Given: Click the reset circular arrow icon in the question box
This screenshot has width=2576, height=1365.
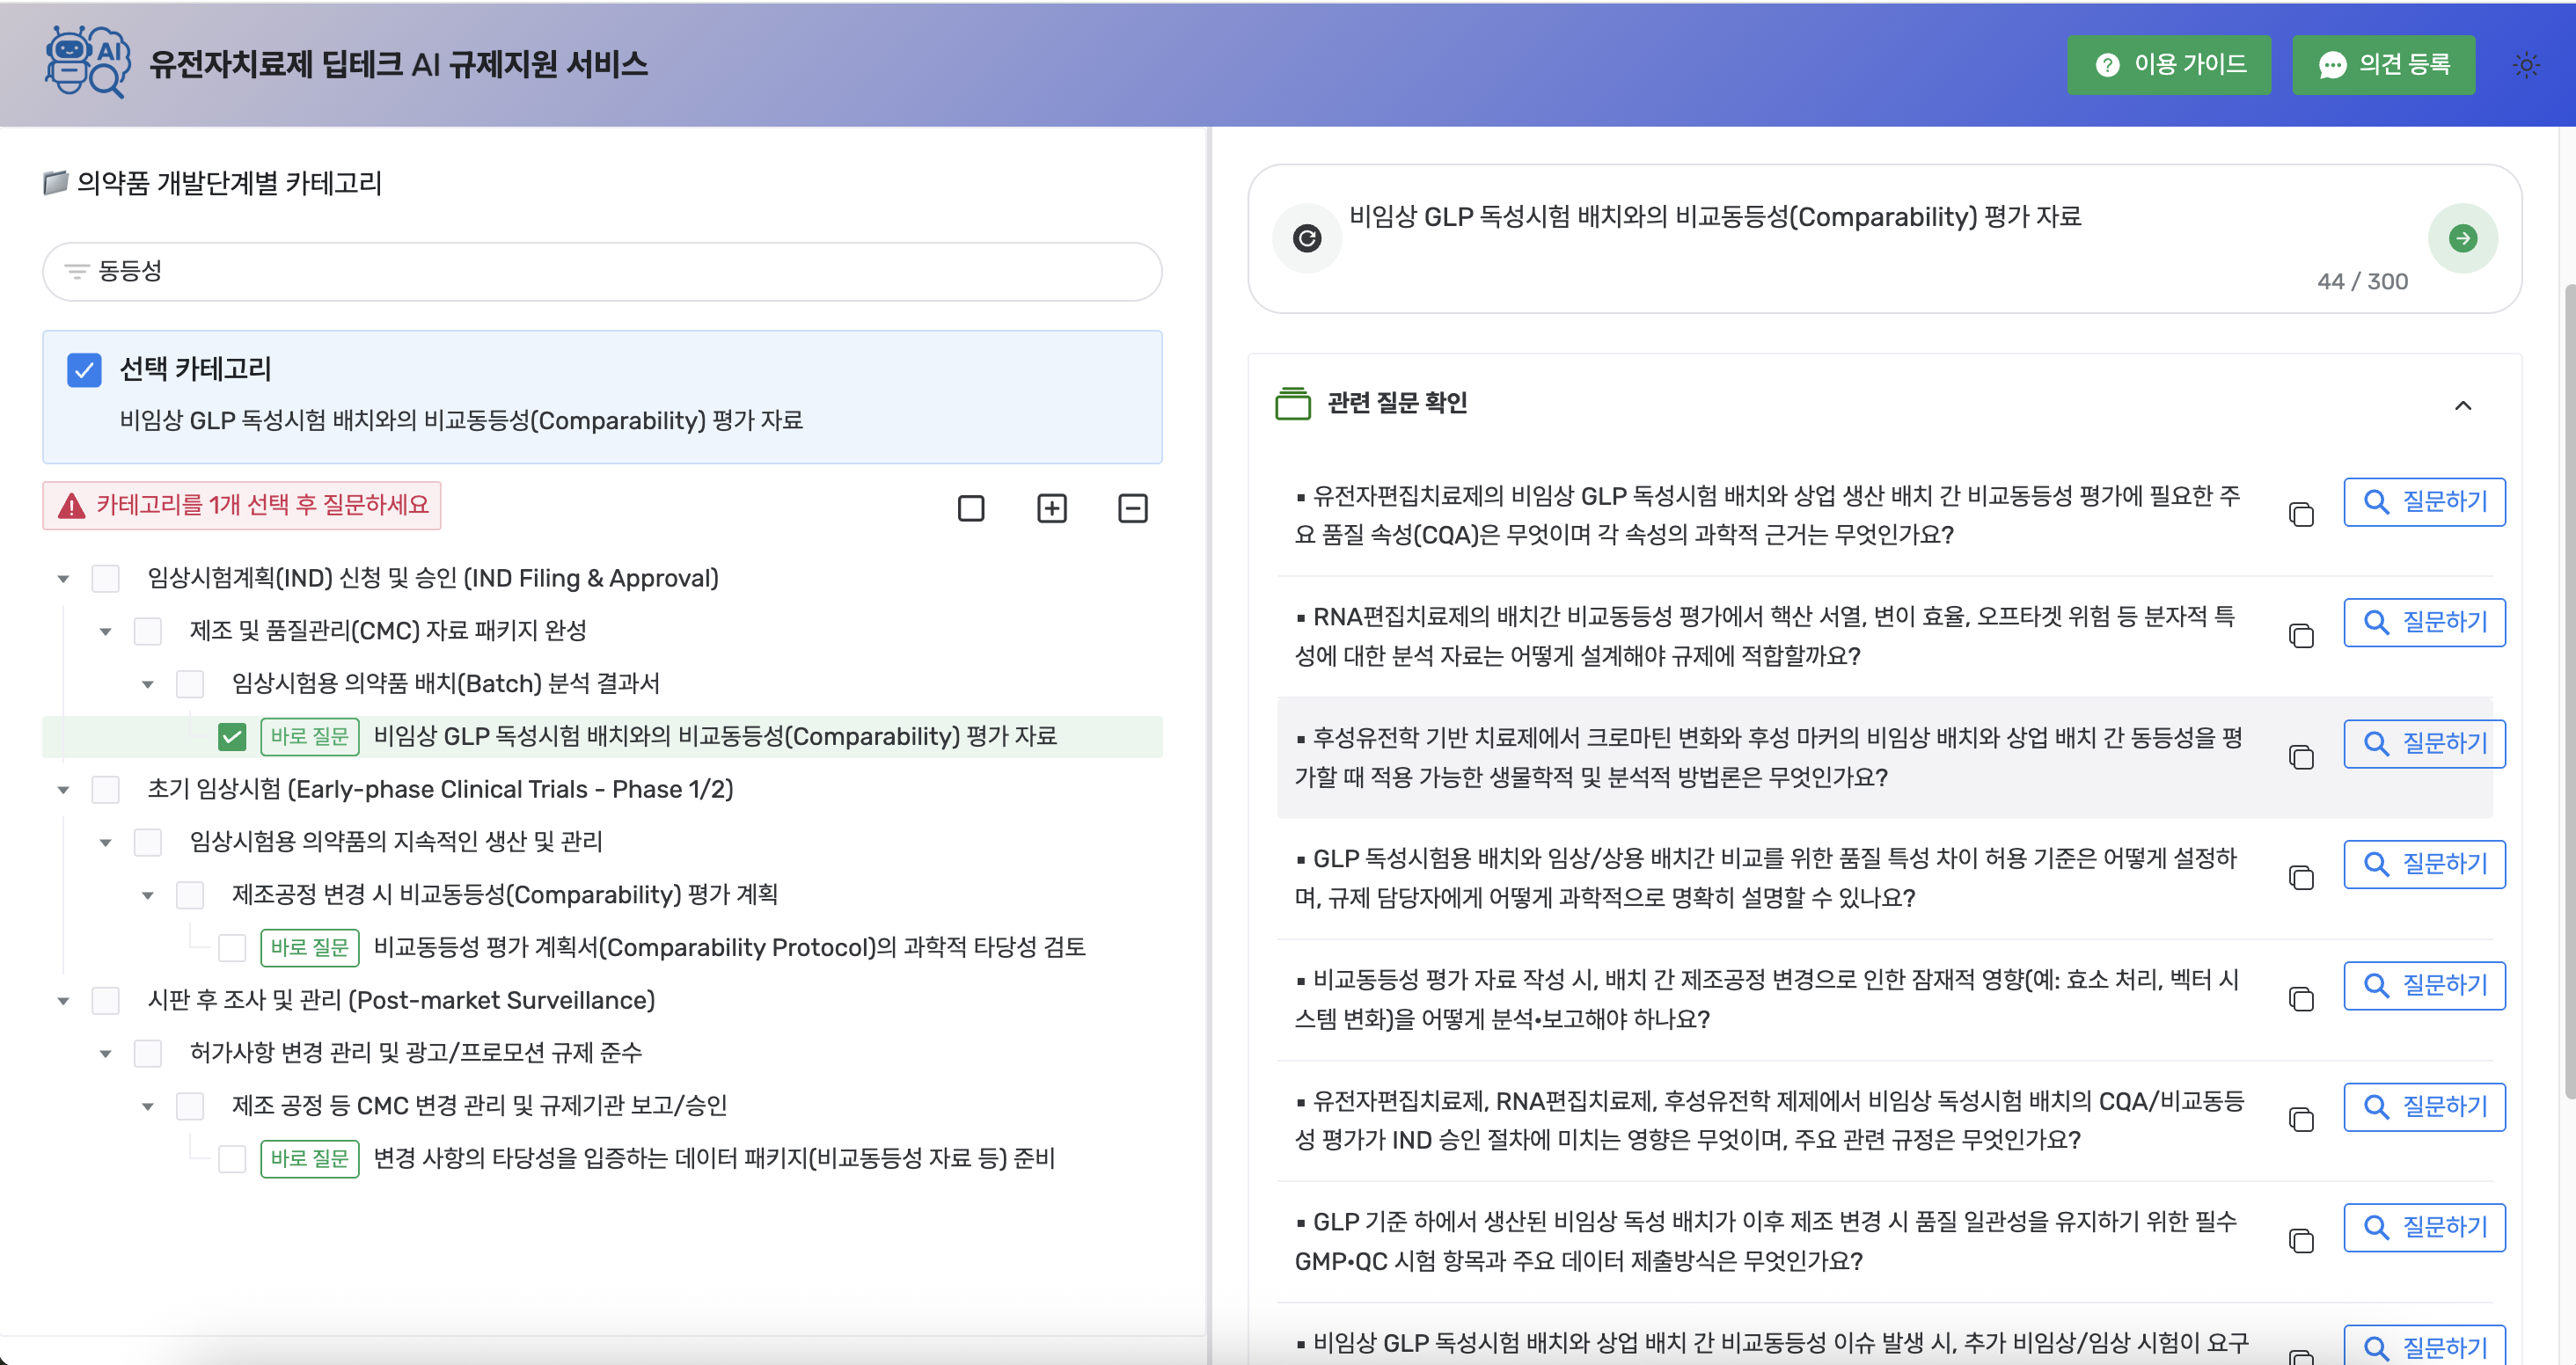Looking at the screenshot, I should point(1306,238).
